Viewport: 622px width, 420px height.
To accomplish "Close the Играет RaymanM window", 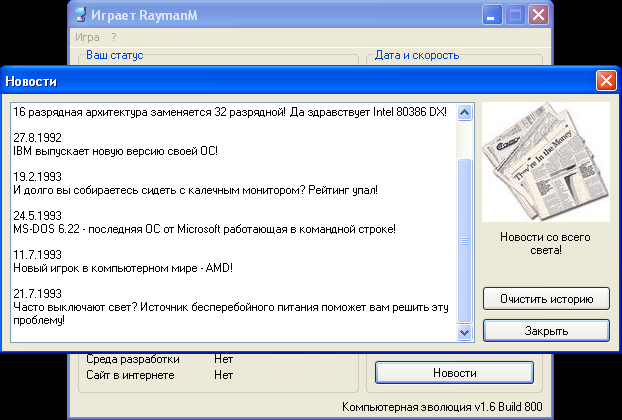I will coord(538,15).
